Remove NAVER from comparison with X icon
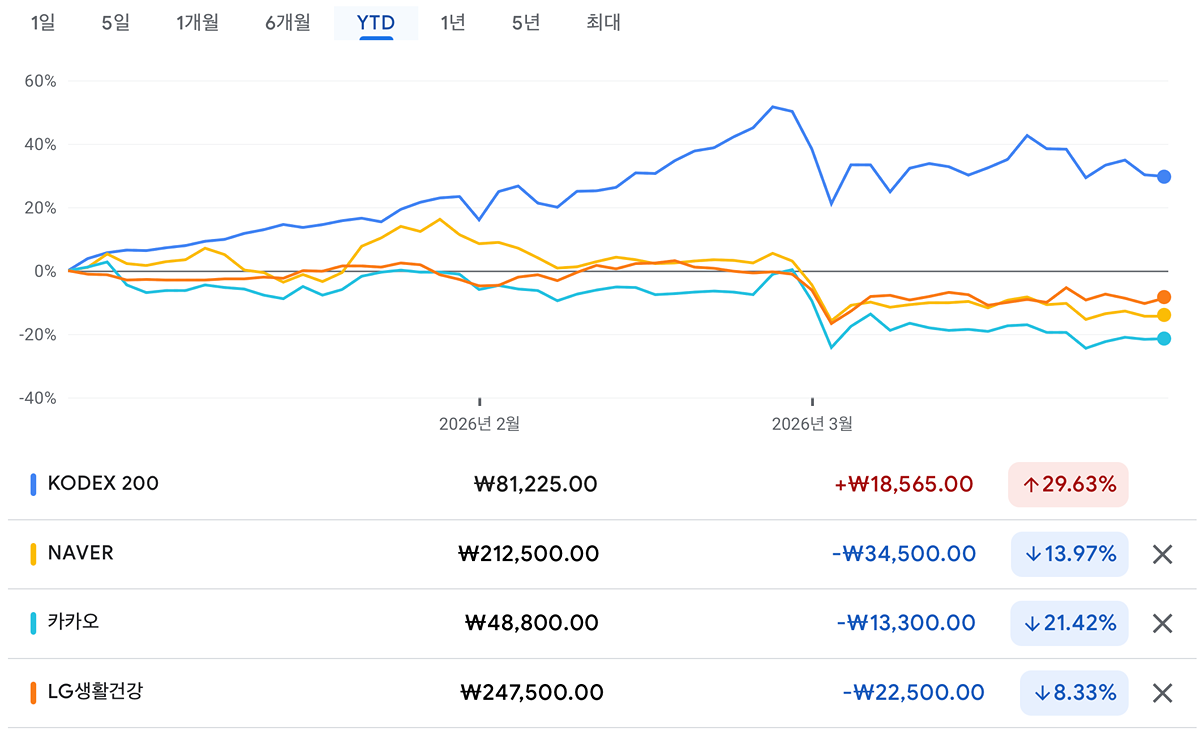Screen dimensions: 1200x744 tap(1162, 554)
